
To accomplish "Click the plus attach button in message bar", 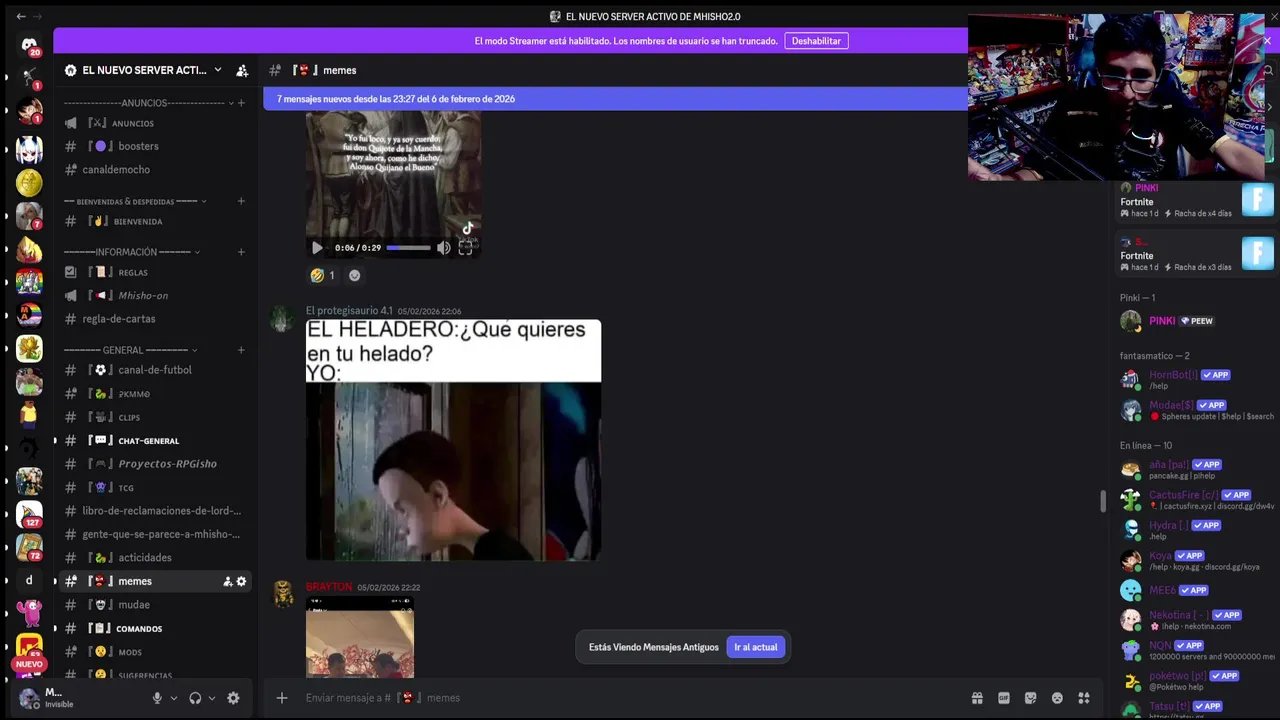I will 282,698.
